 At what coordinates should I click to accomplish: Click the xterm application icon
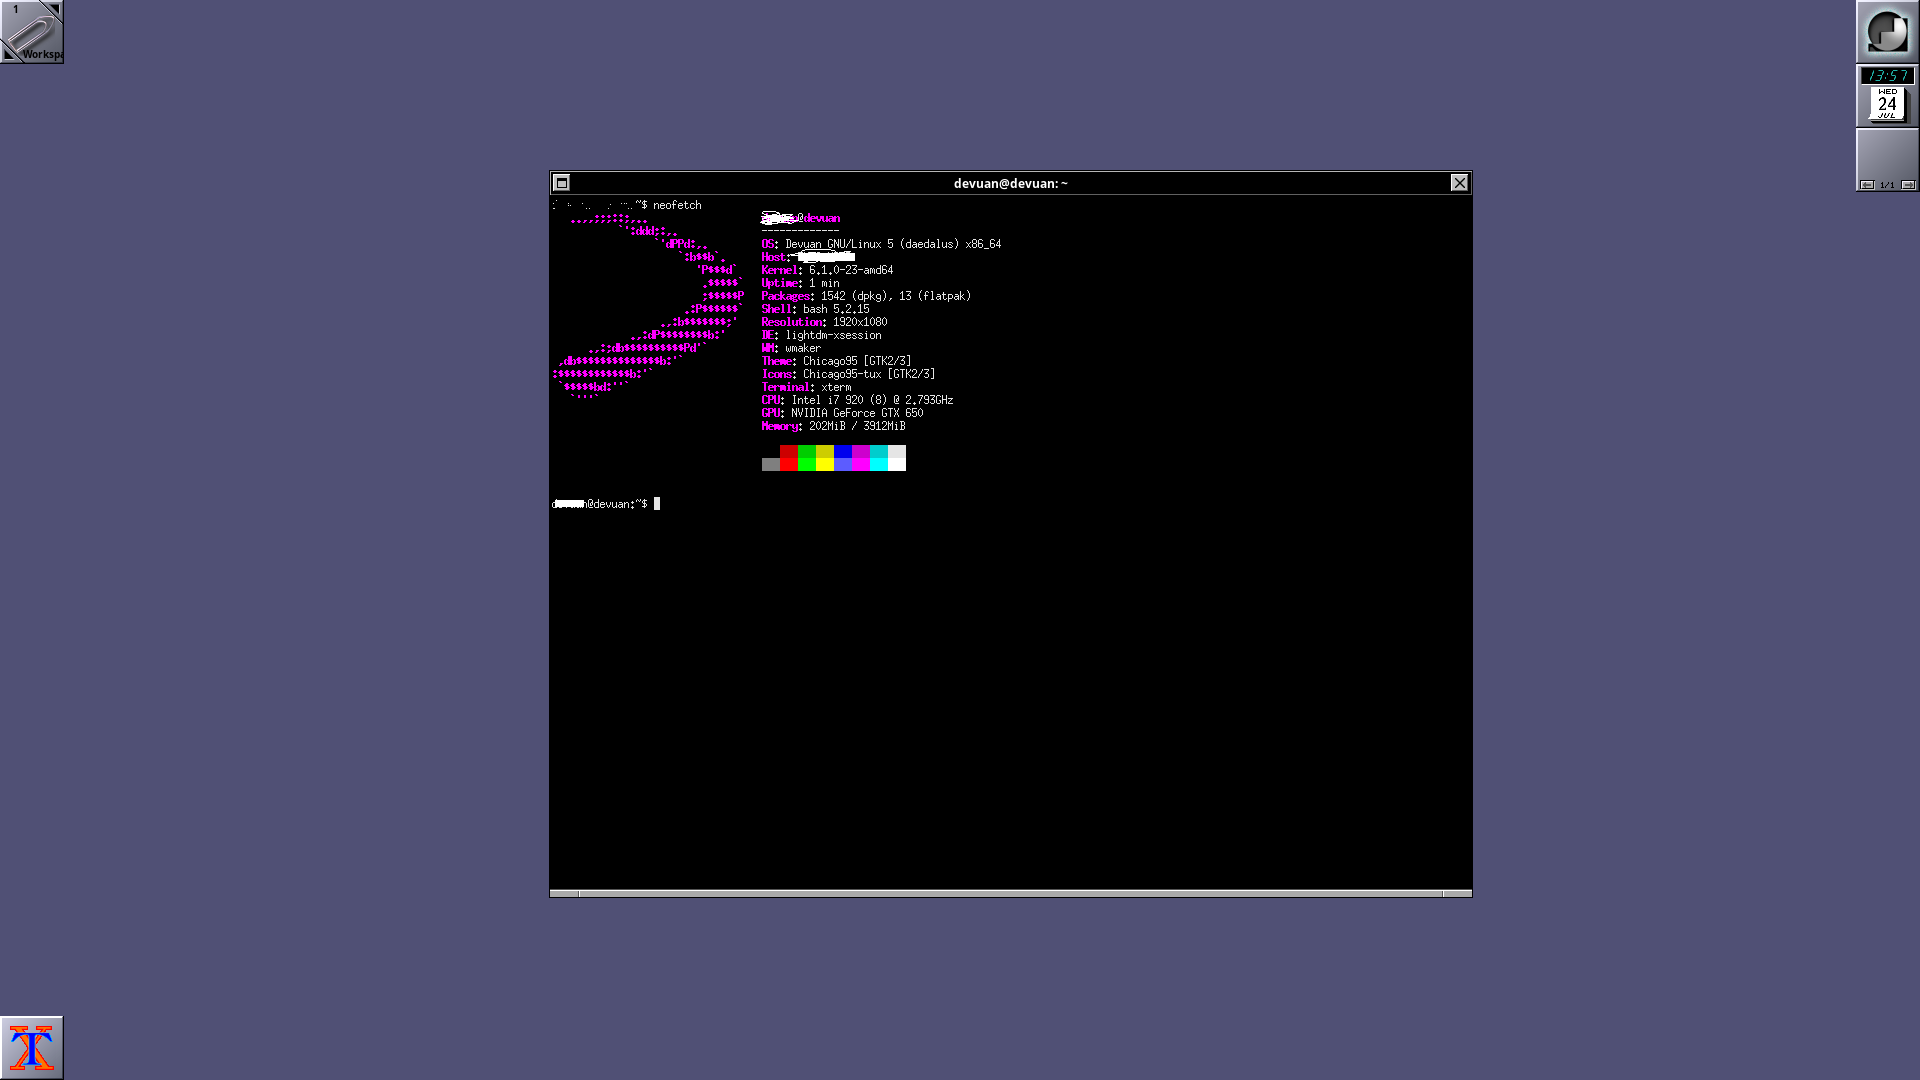click(32, 1048)
